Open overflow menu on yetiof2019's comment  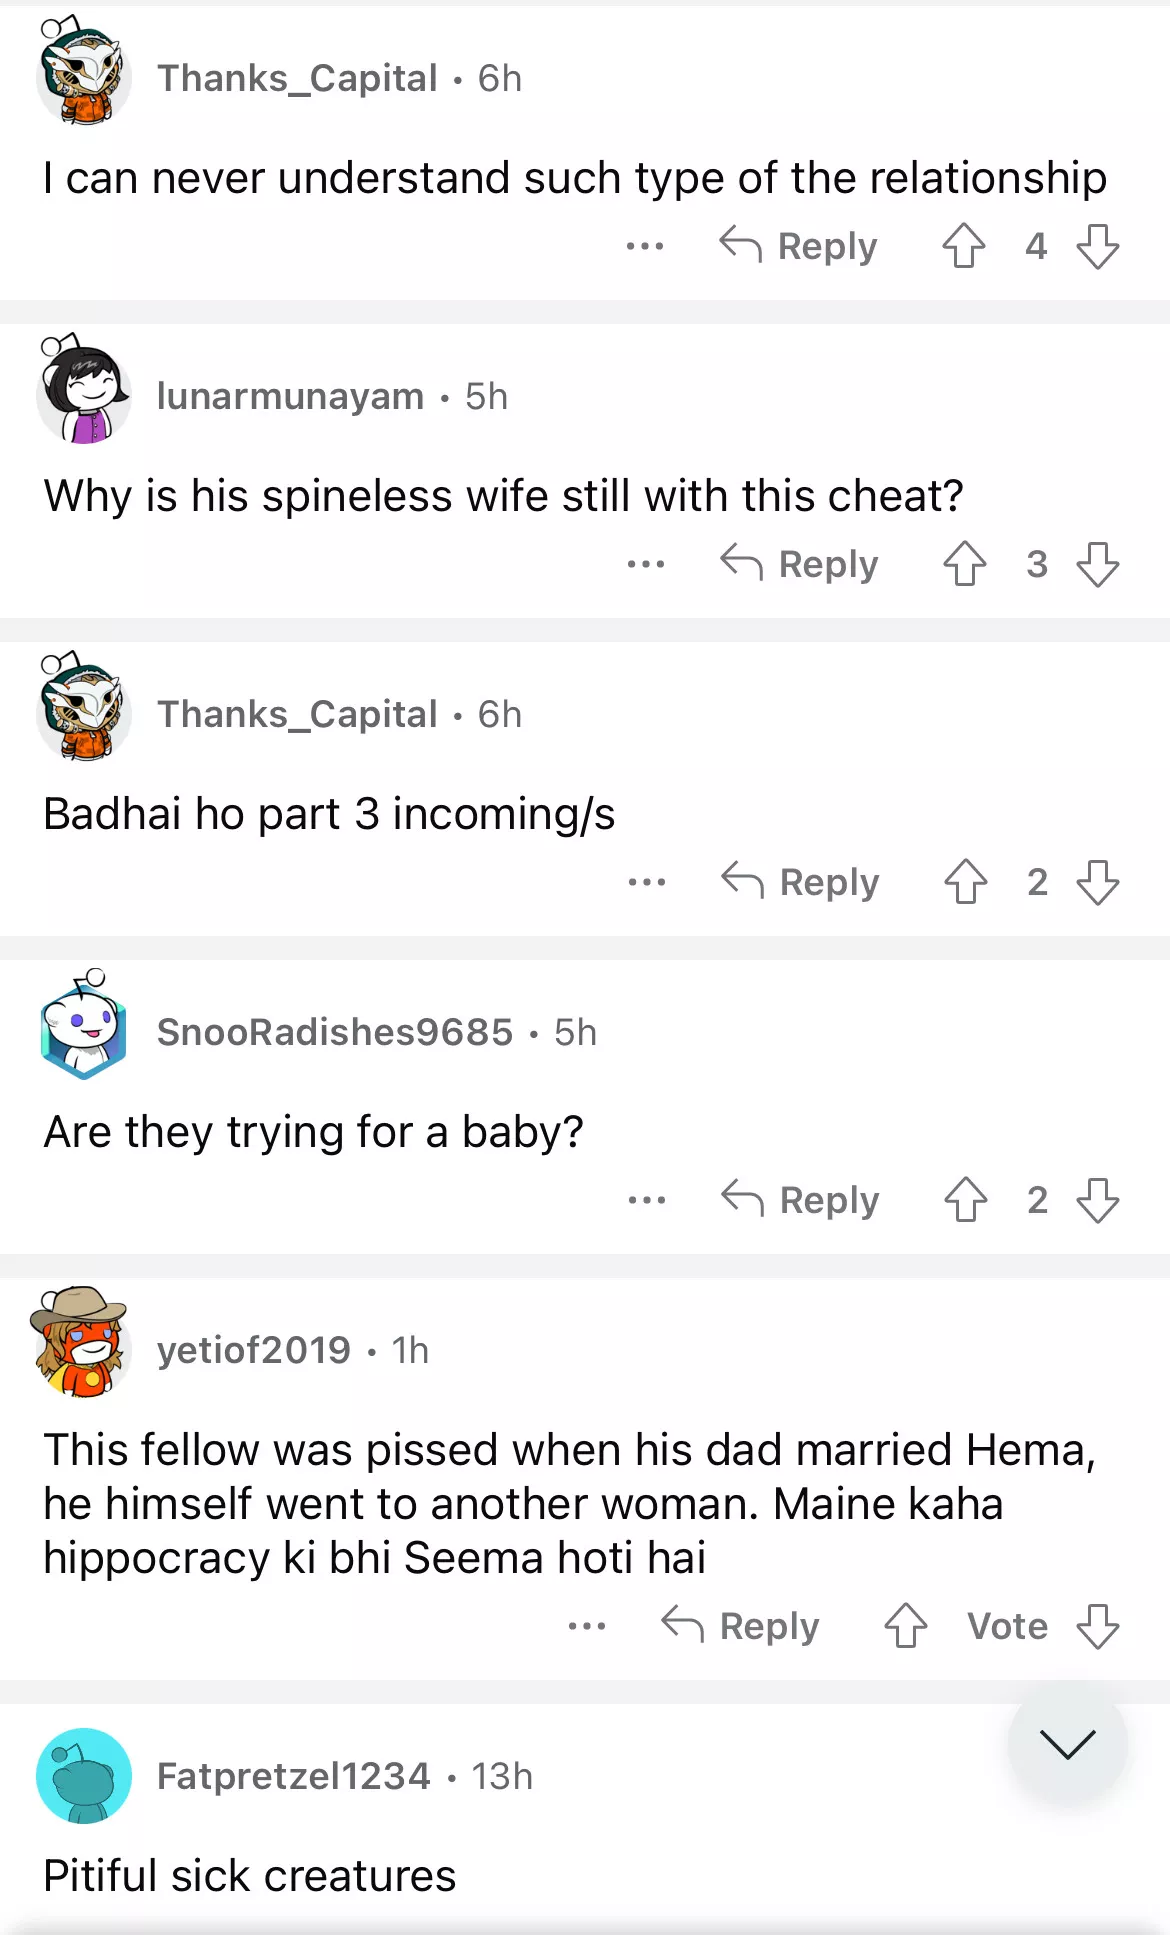coord(587,1626)
